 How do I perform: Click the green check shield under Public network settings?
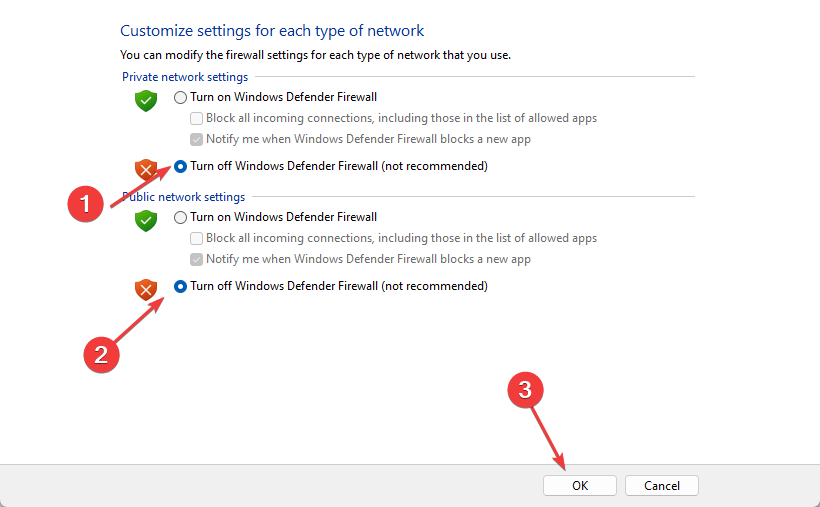[146, 220]
